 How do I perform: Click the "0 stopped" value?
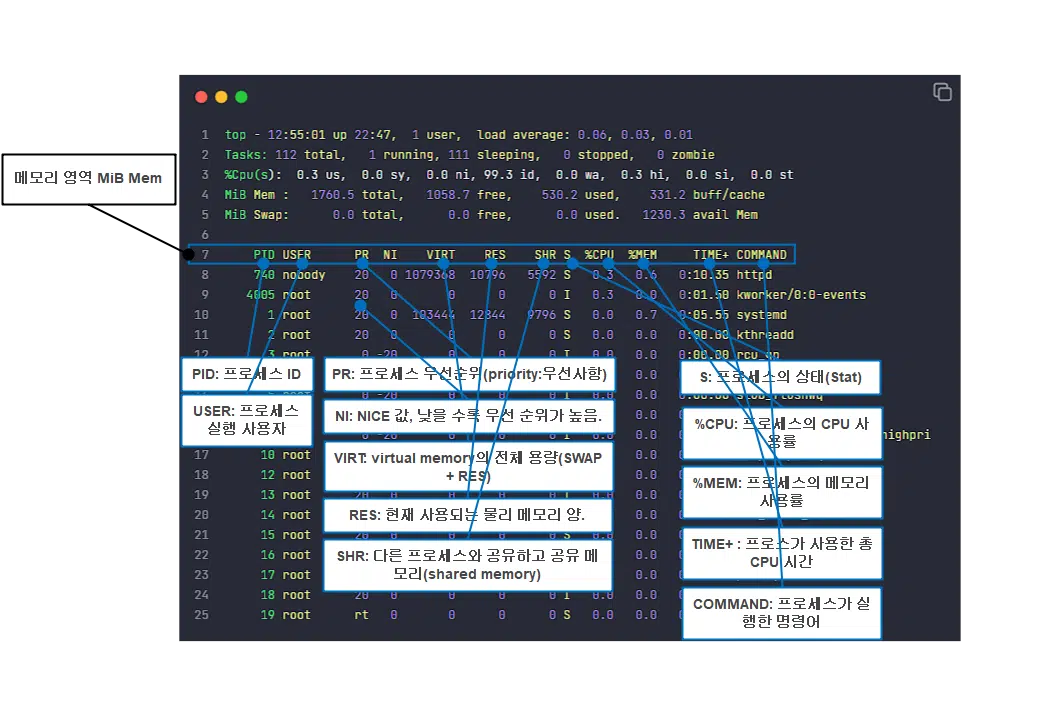click(x=599, y=155)
